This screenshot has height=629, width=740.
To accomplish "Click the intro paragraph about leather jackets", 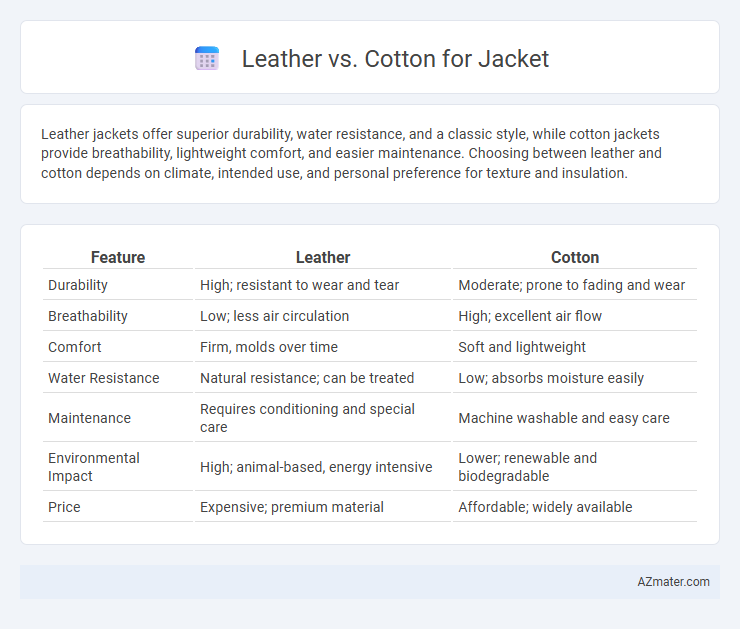I will [x=351, y=153].
